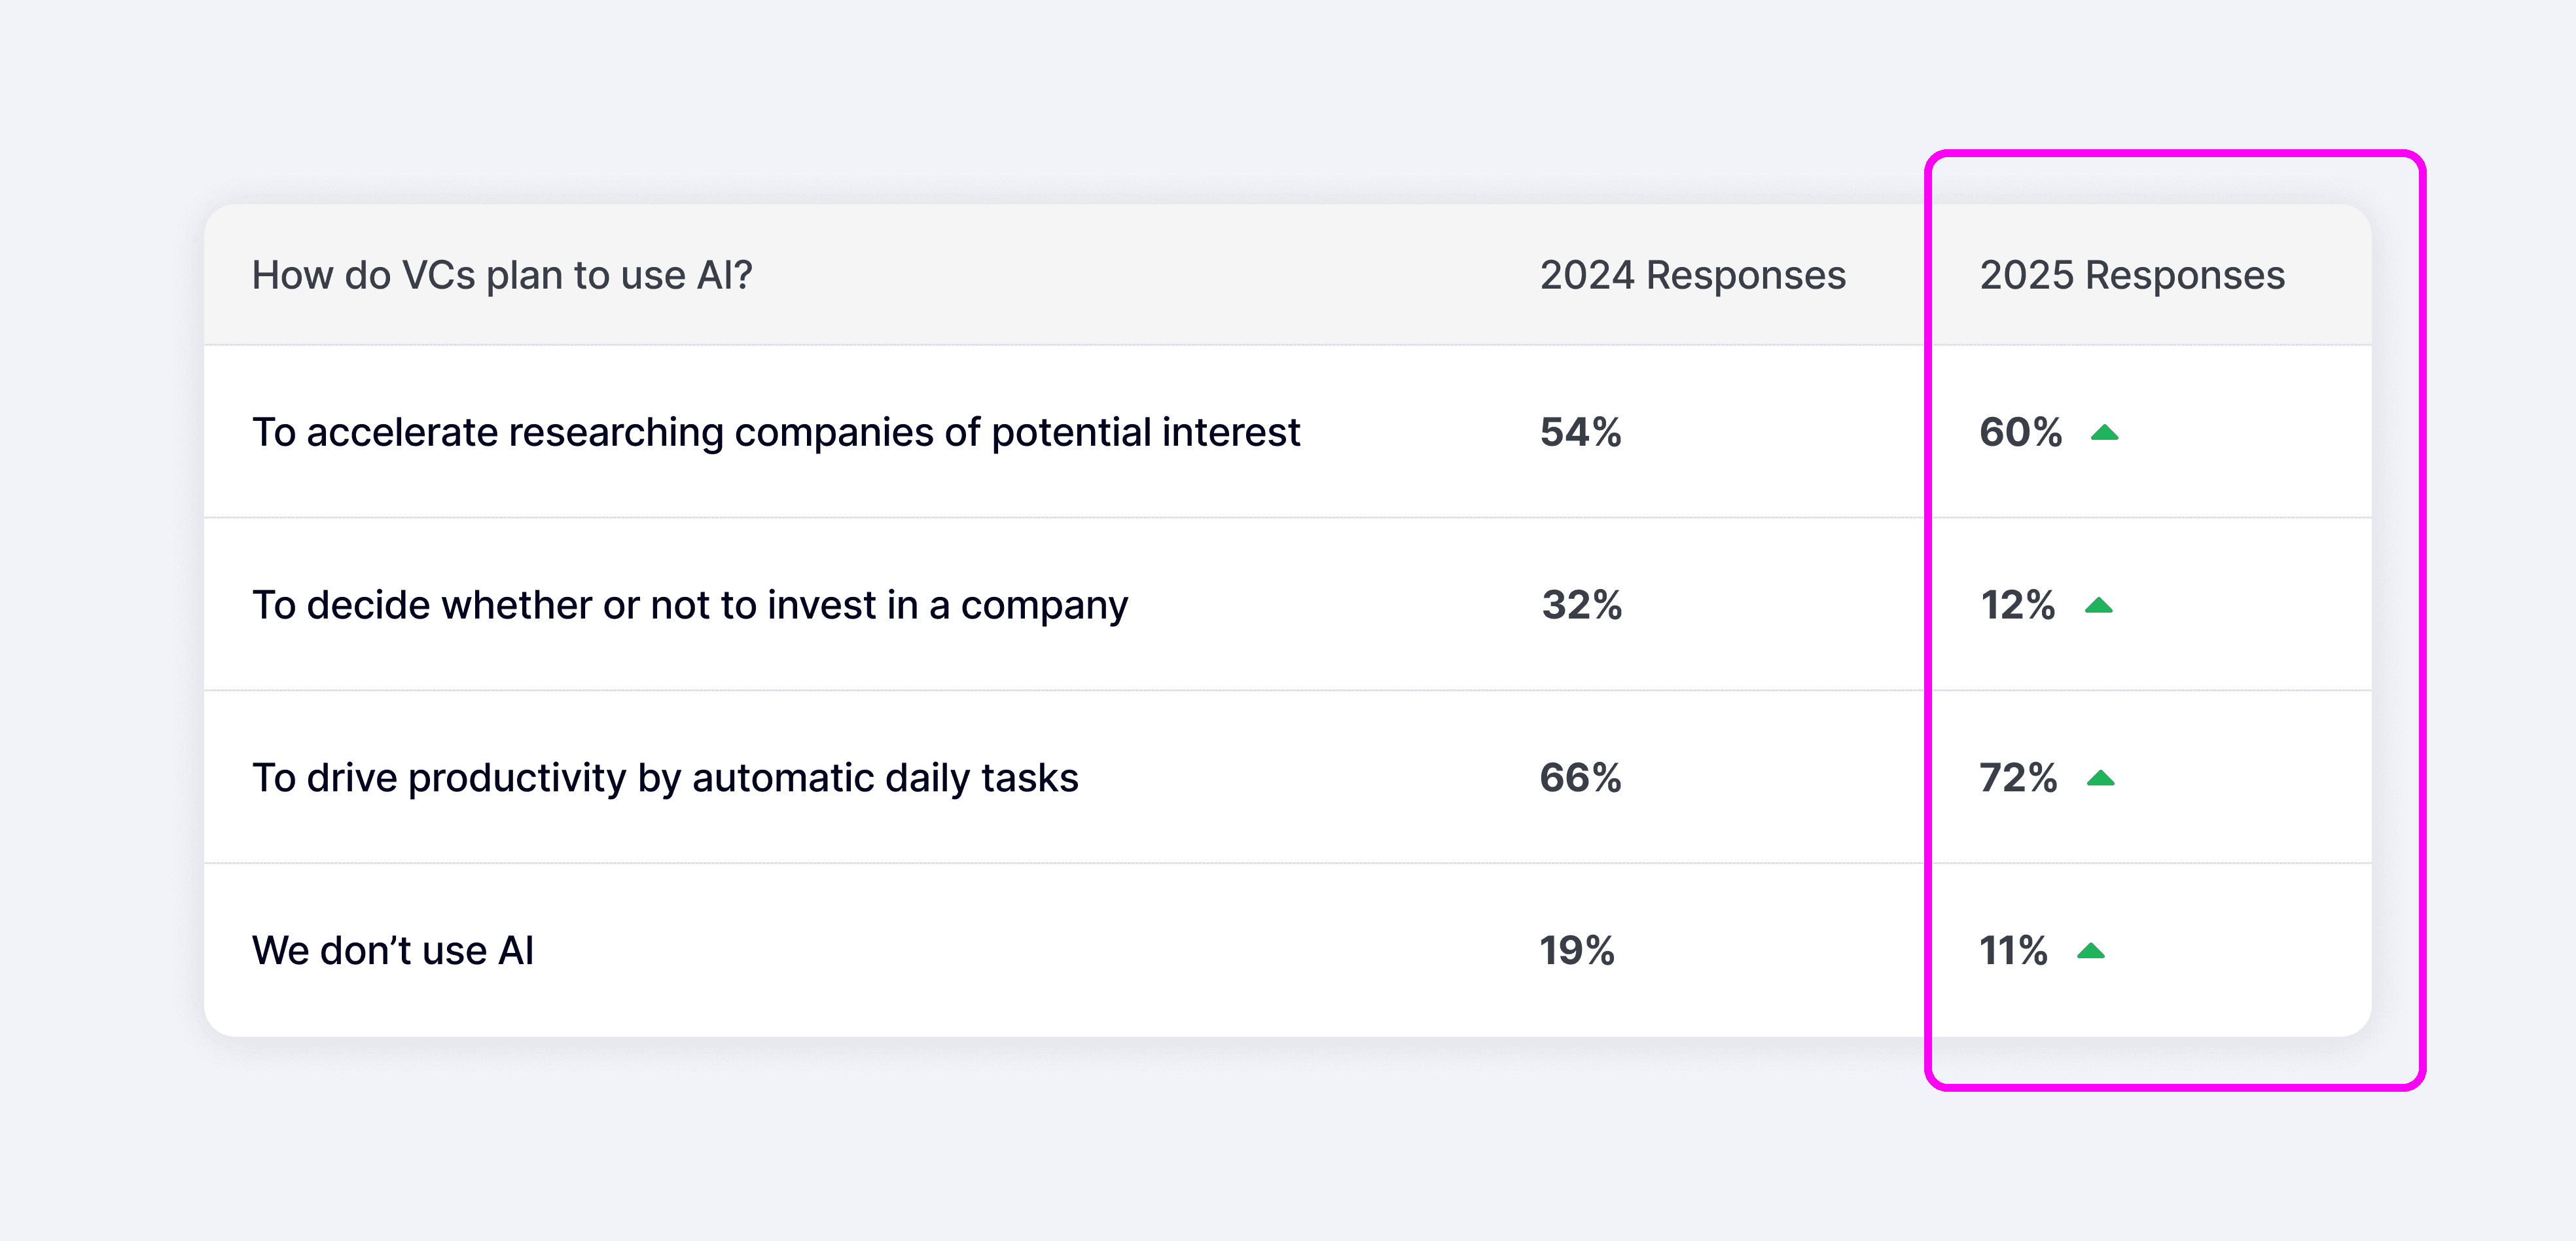Click the "To drive productivity" row label
The height and width of the screenshot is (1241, 2576).
coord(665,778)
